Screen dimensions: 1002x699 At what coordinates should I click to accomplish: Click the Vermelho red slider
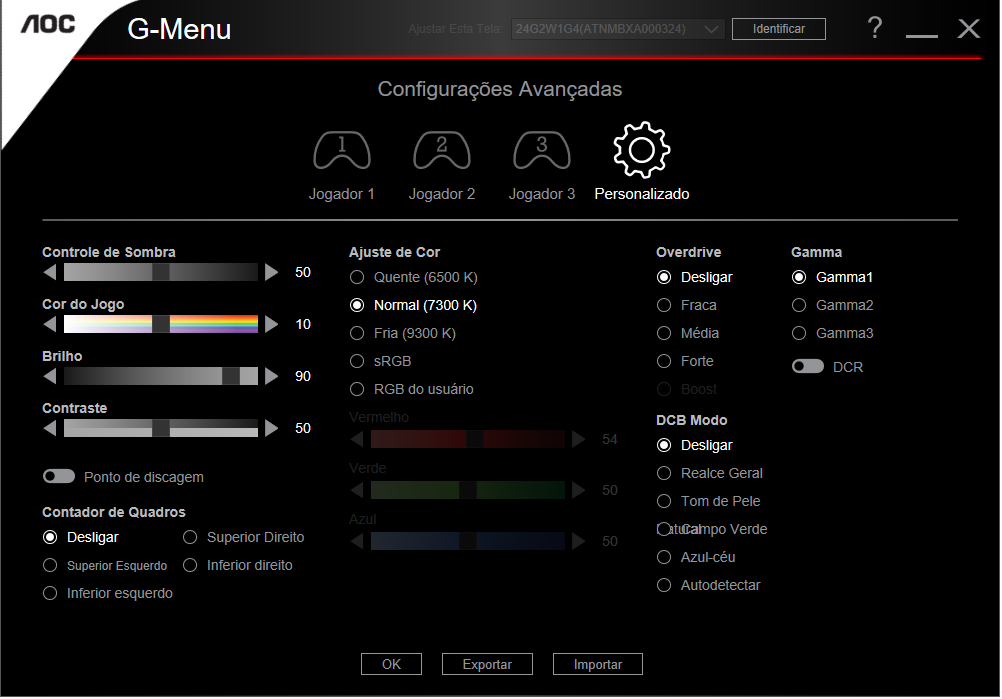tap(468, 439)
